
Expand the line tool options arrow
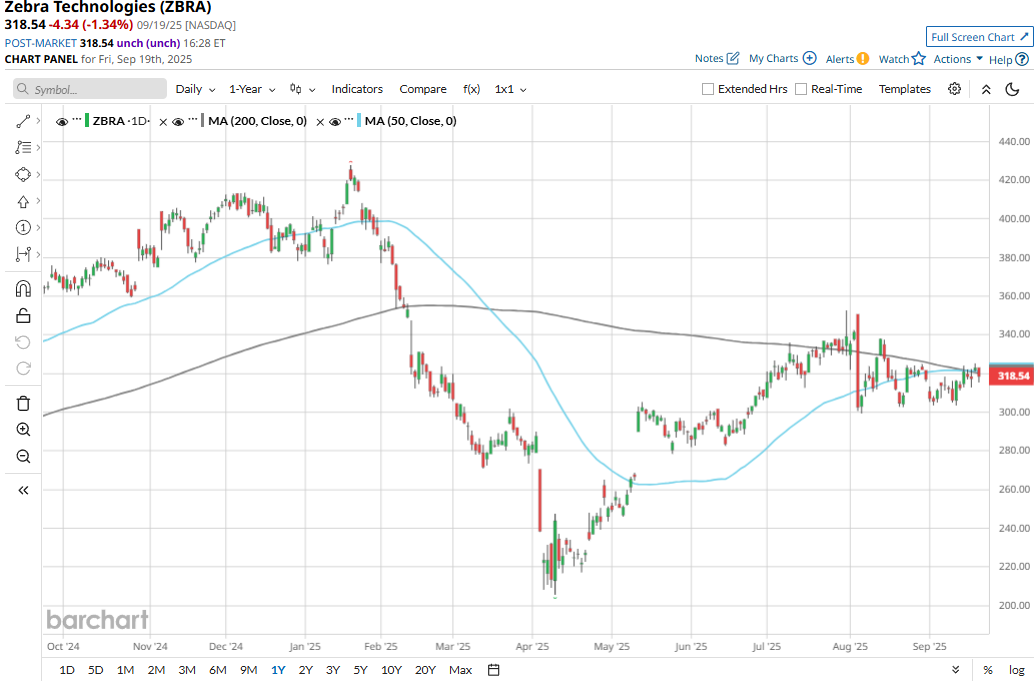[x=38, y=121]
